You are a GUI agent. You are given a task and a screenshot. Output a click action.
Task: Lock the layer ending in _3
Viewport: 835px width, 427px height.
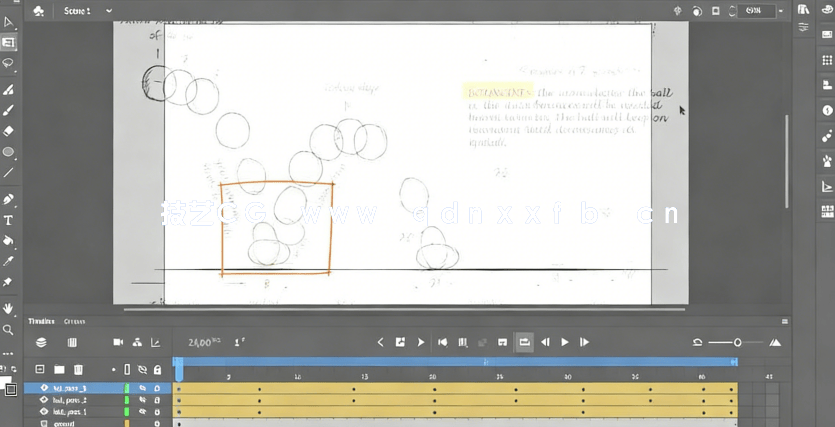157,388
